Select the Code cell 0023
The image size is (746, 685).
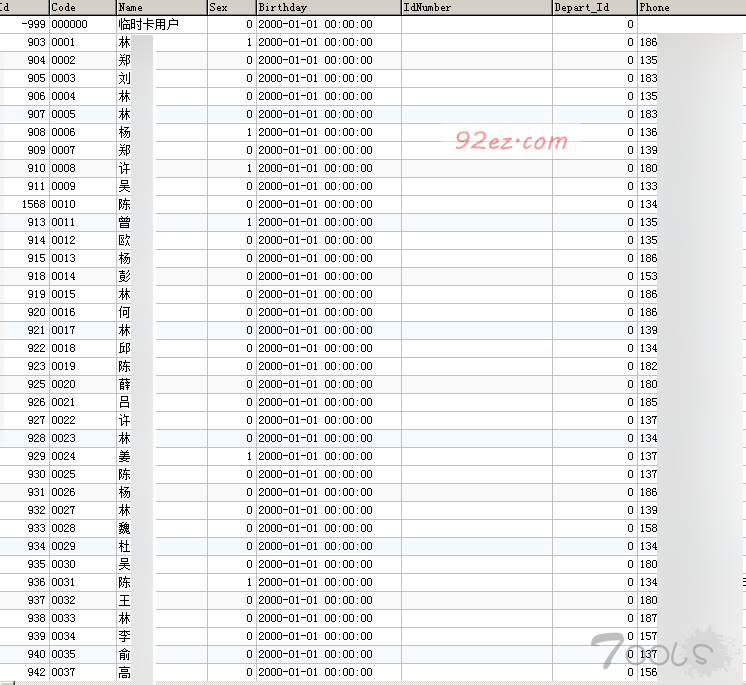[x=83, y=438]
